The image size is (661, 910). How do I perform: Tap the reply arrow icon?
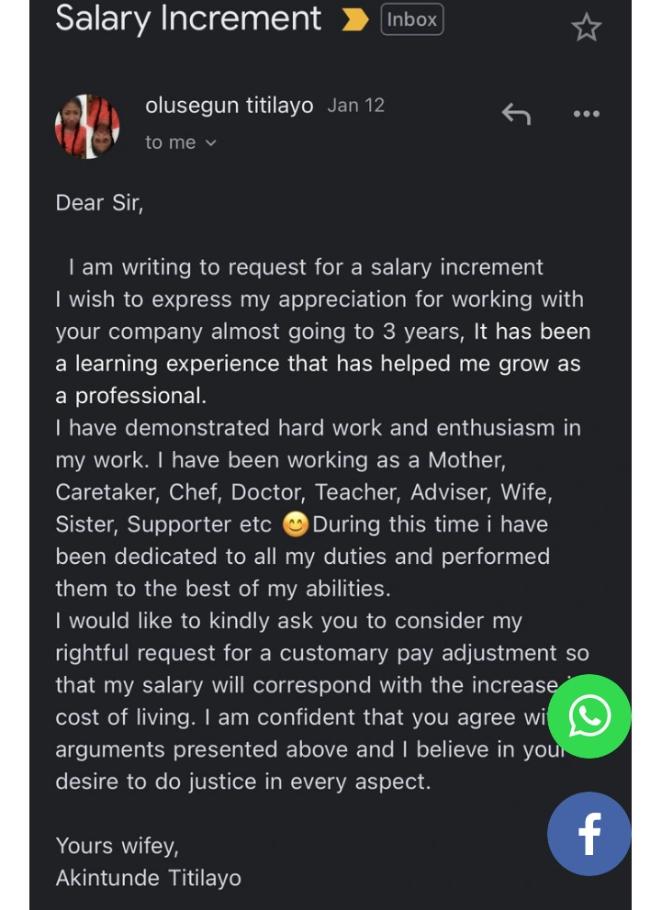(516, 114)
